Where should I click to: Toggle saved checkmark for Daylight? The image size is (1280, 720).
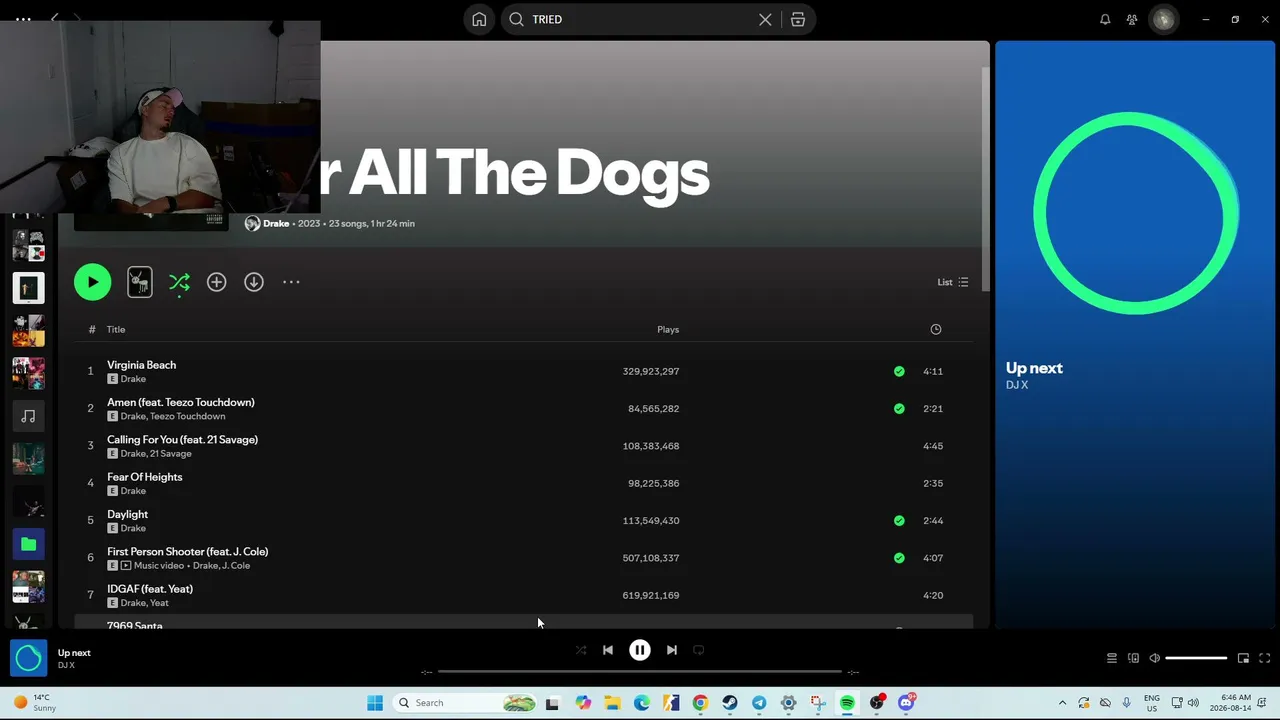899,520
